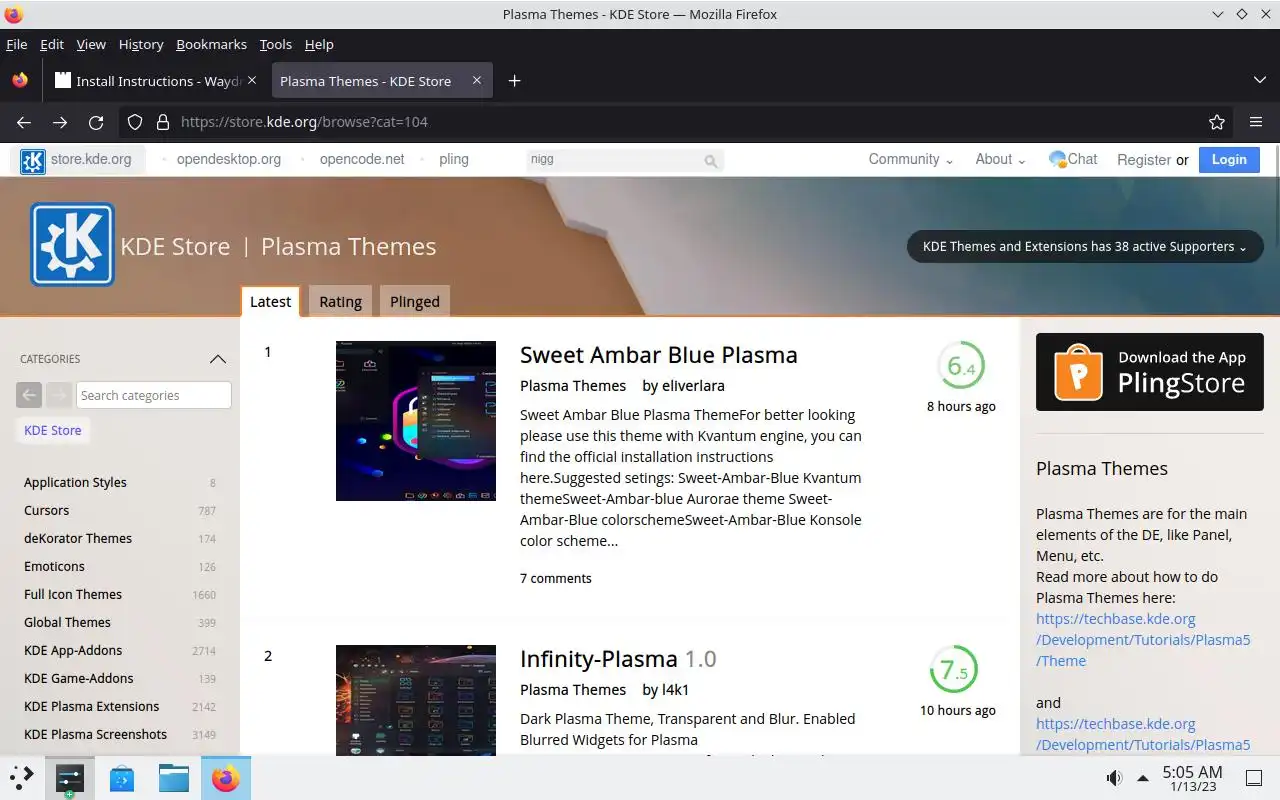1280x800 pixels.
Task: Click the show desktop icon
Action: [1254, 778]
